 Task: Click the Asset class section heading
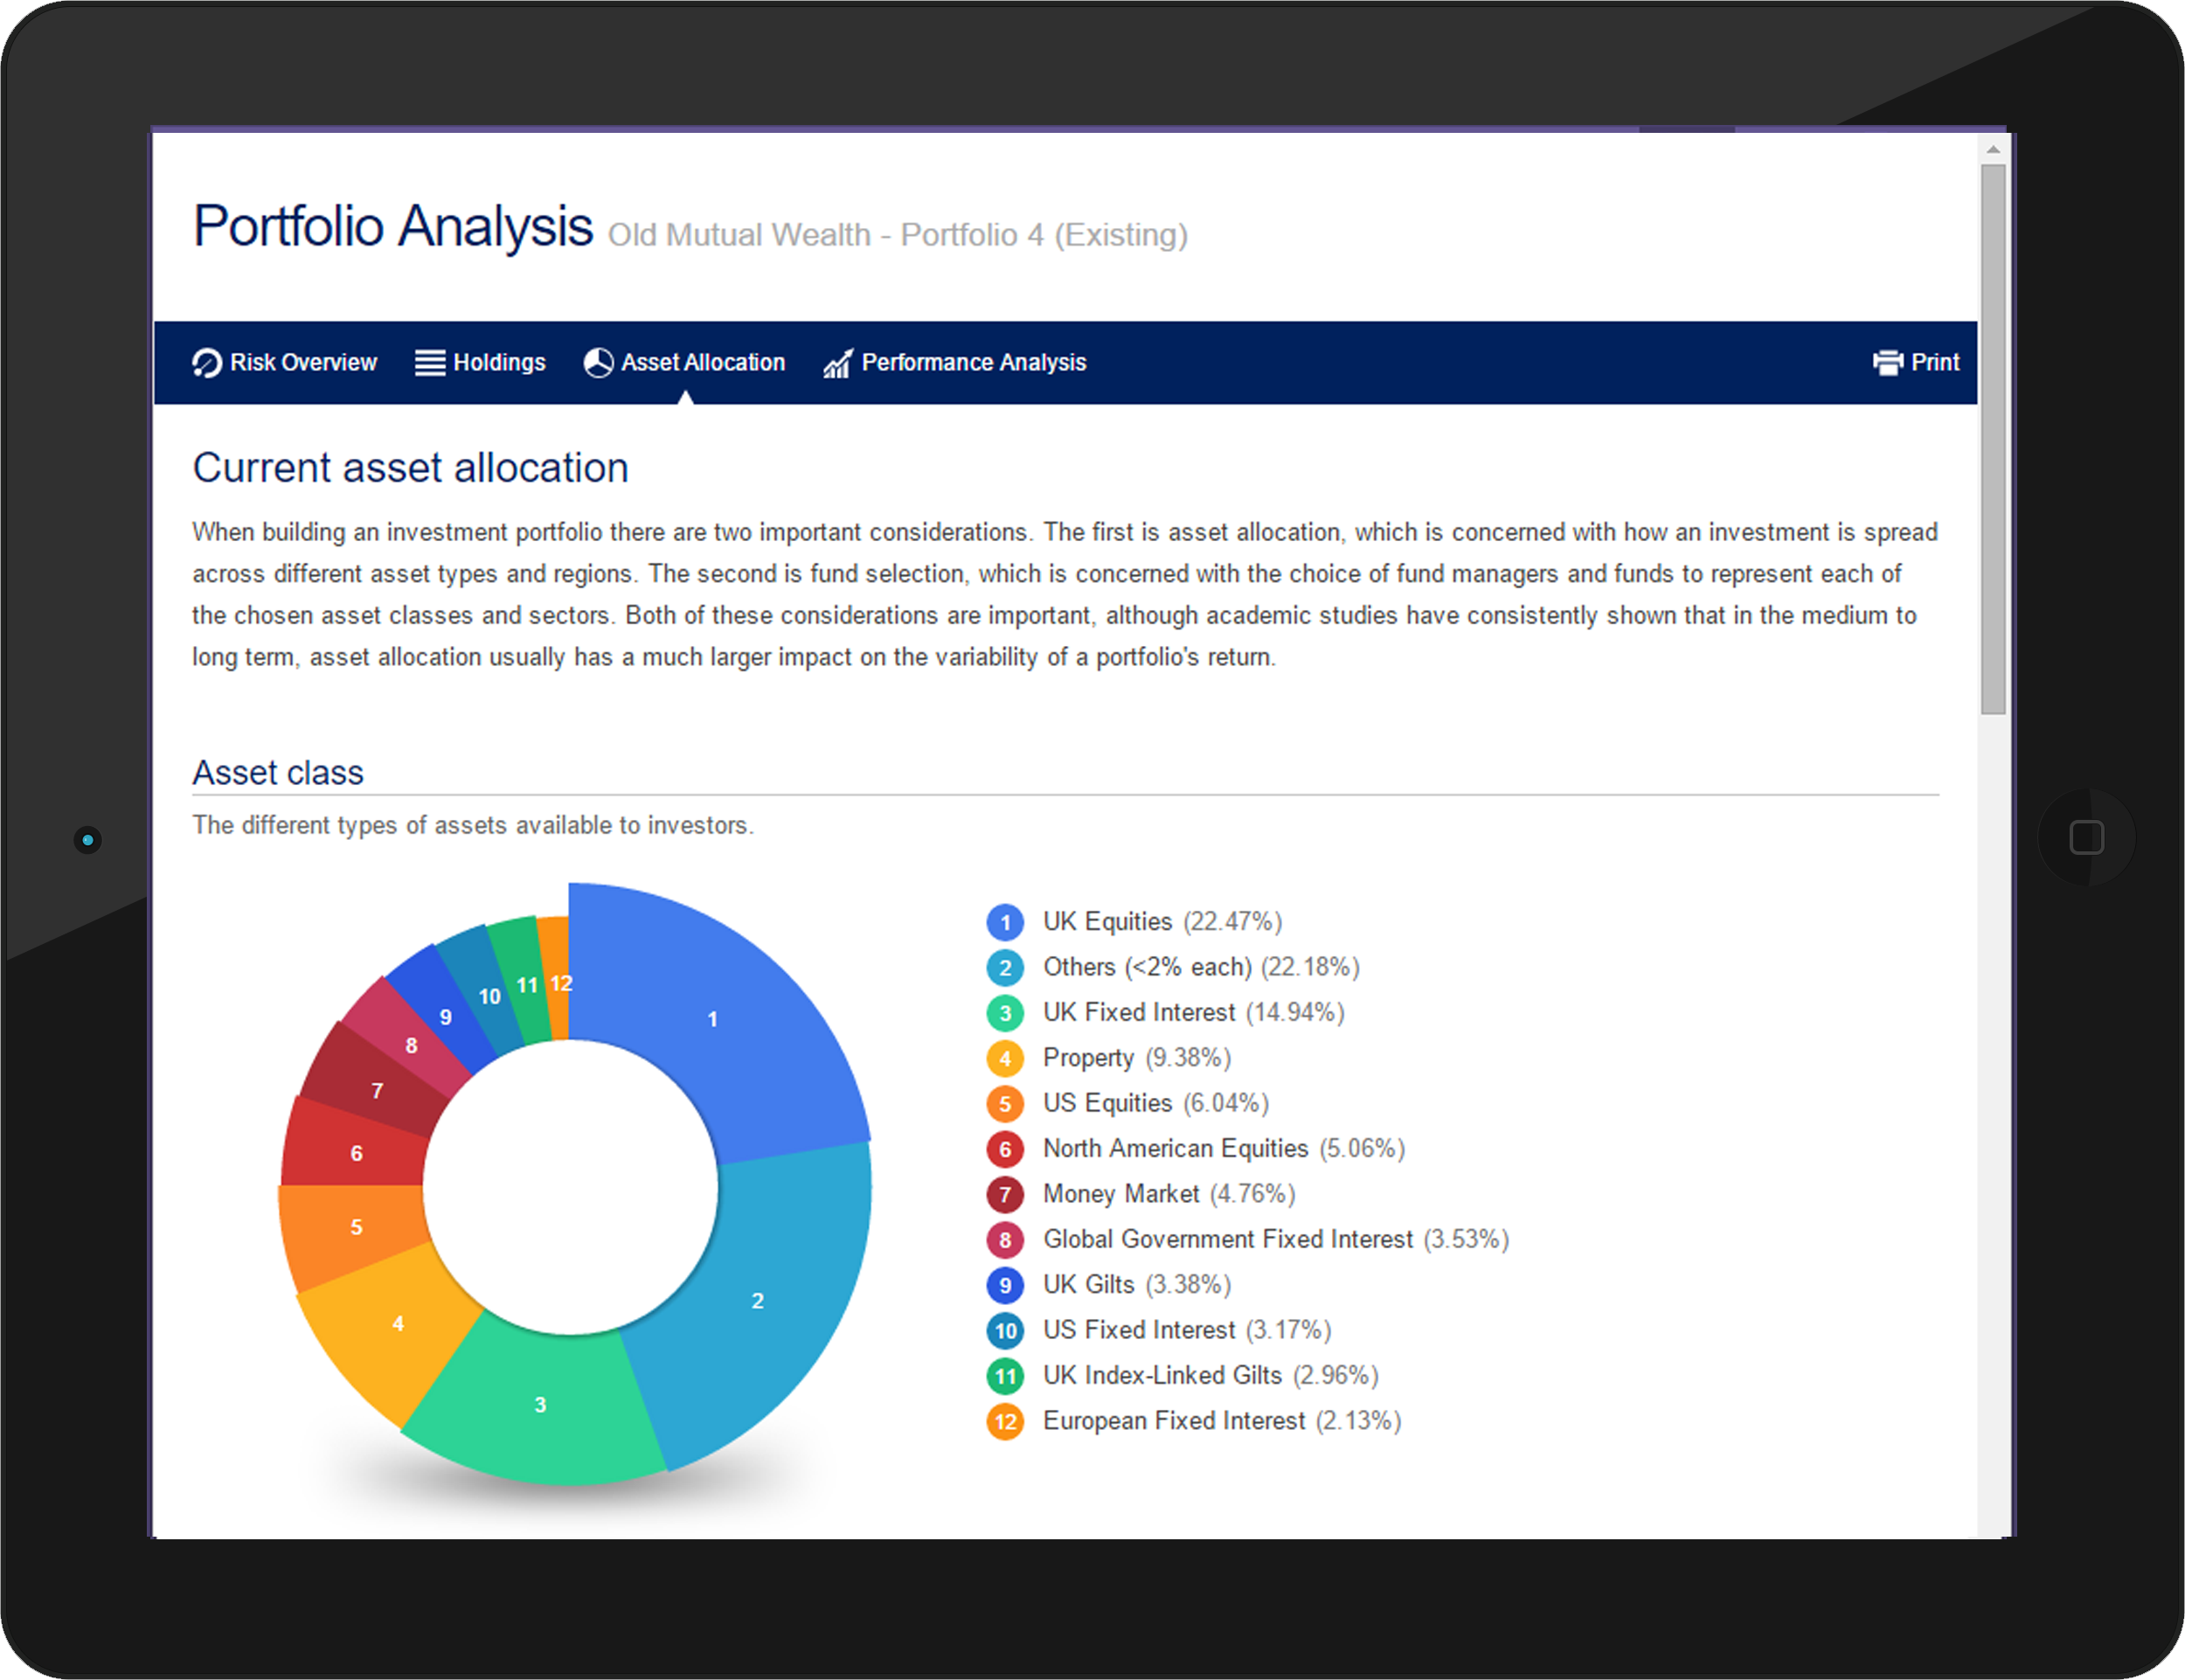[x=278, y=773]
